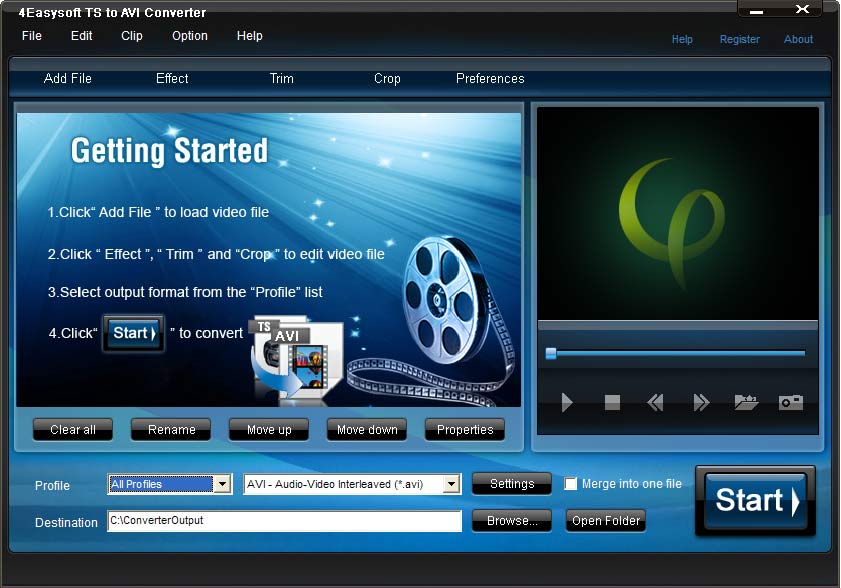Open the Crop tool

click(x=387, y=78)
